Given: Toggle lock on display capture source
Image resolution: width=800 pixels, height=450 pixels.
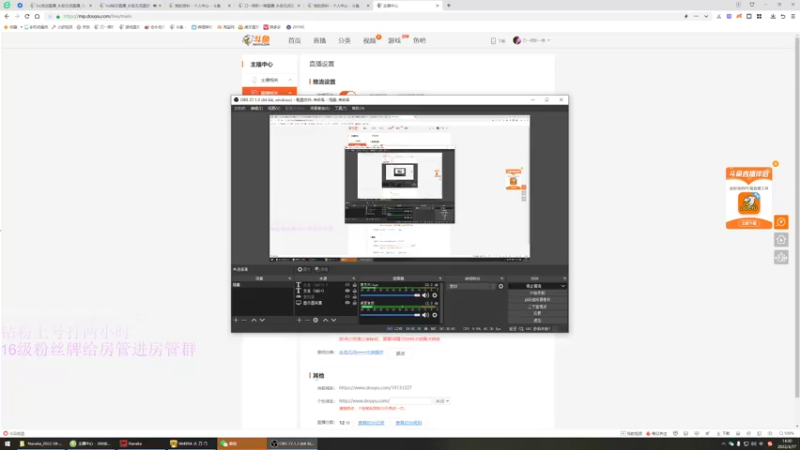Looking at the screenshot, I should point(355,303).
